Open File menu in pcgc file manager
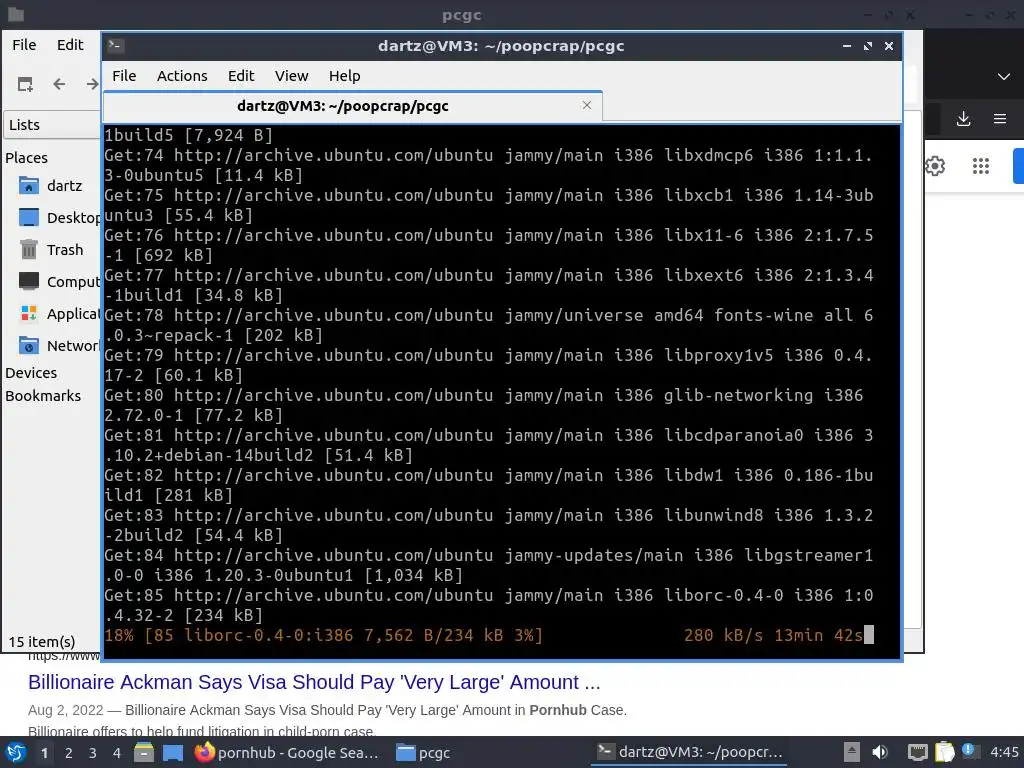The image size is (1024, 768). [x=24, y=44]
